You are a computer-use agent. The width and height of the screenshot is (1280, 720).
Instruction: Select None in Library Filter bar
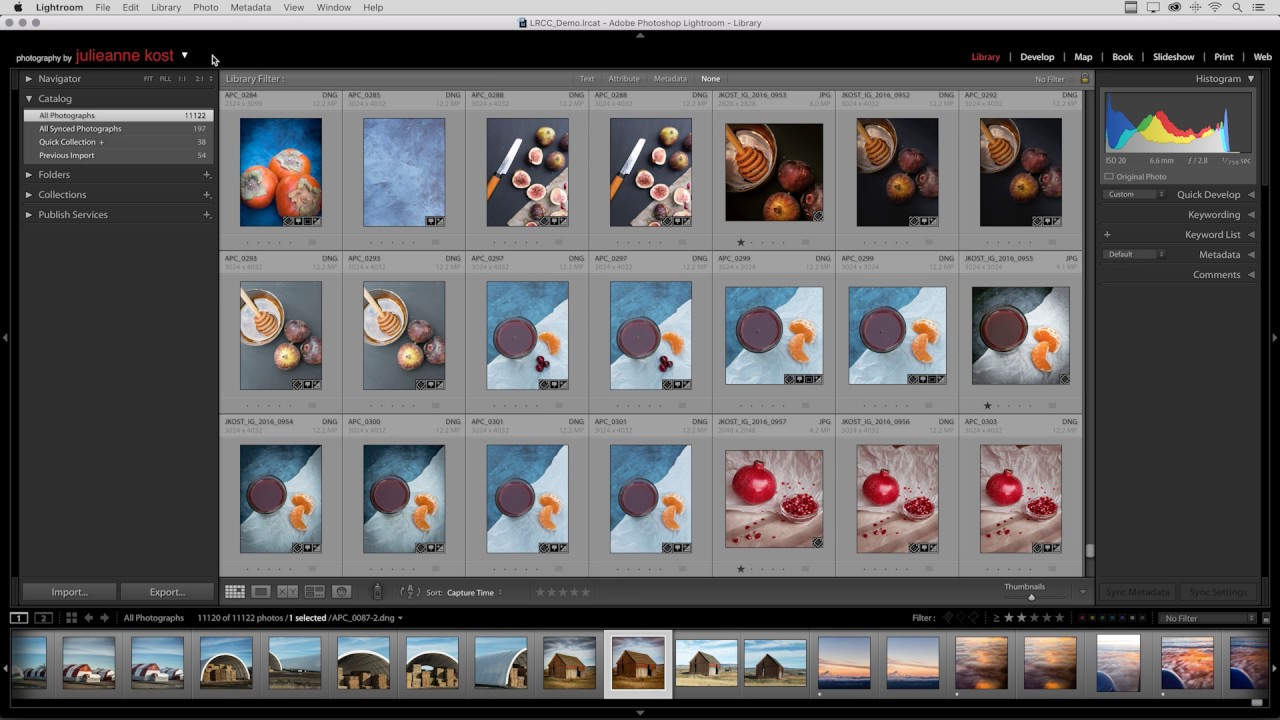710,79
